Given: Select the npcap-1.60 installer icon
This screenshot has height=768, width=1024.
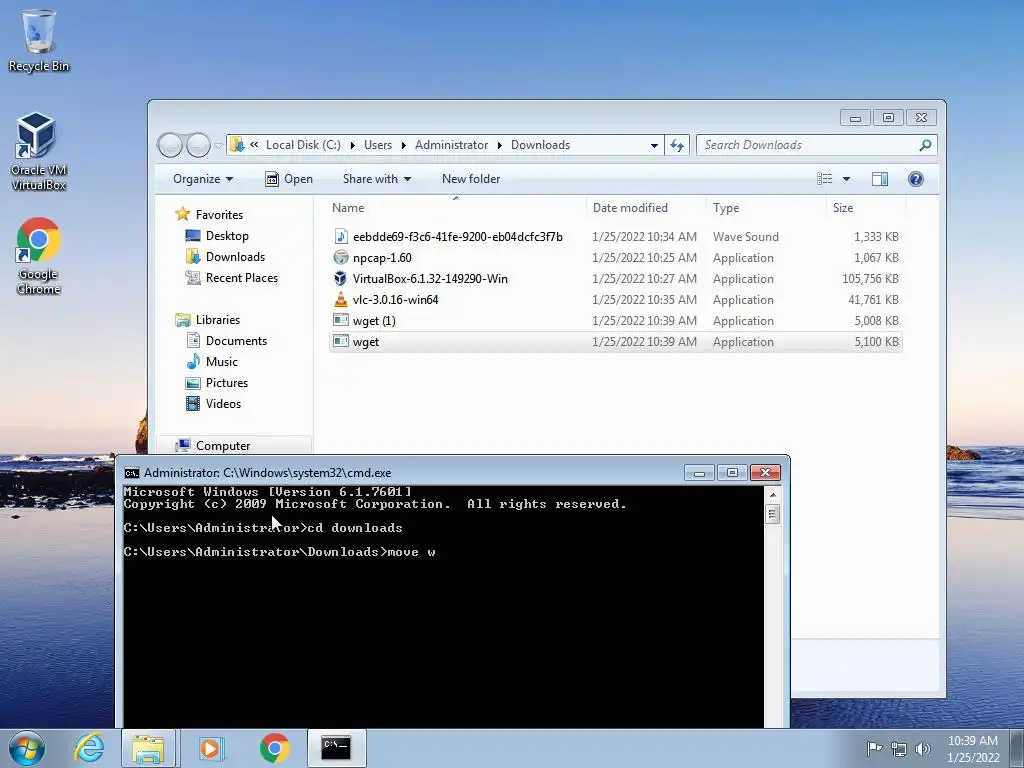Looking at the screenshot, I should tap(340, 257).
